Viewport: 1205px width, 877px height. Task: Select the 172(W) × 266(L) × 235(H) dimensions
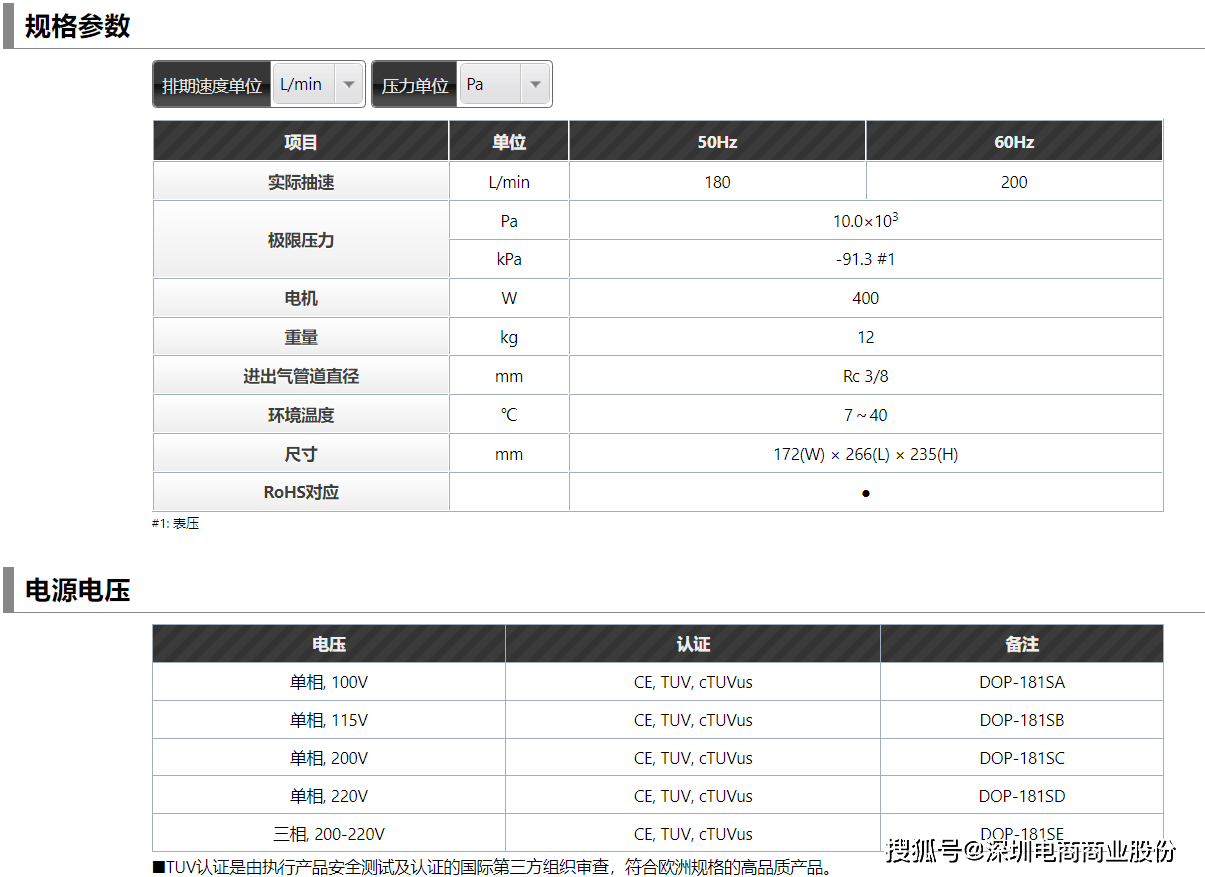pyautogui.click(x=866, y=454)
